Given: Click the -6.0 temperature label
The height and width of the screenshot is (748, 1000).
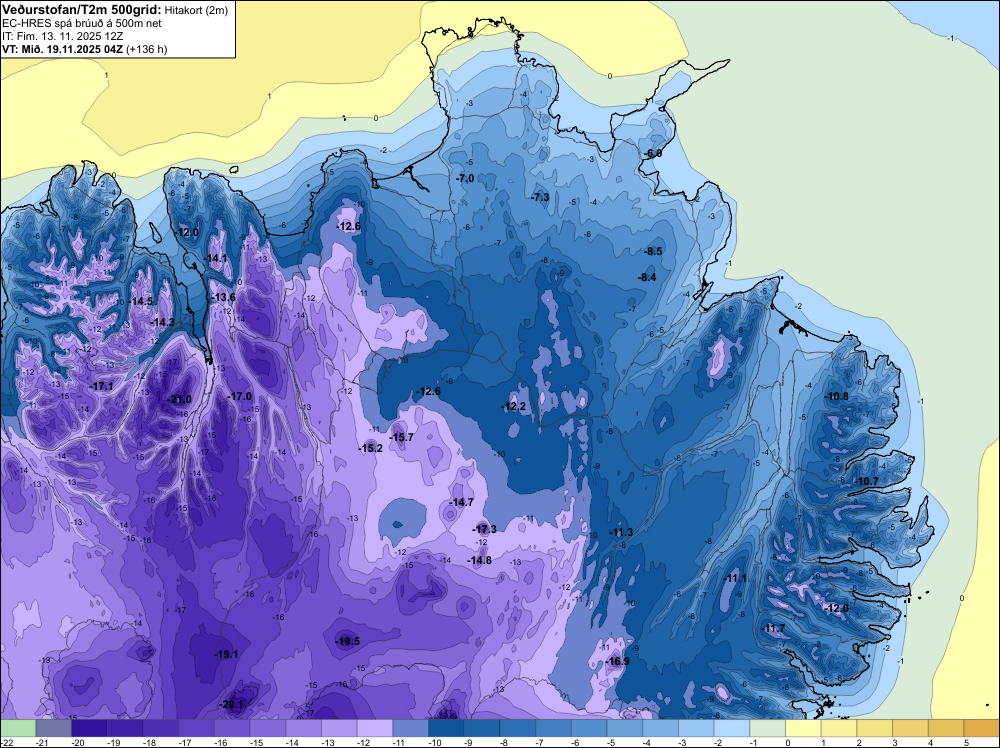Looking at the screenshot, I should 652,154.
